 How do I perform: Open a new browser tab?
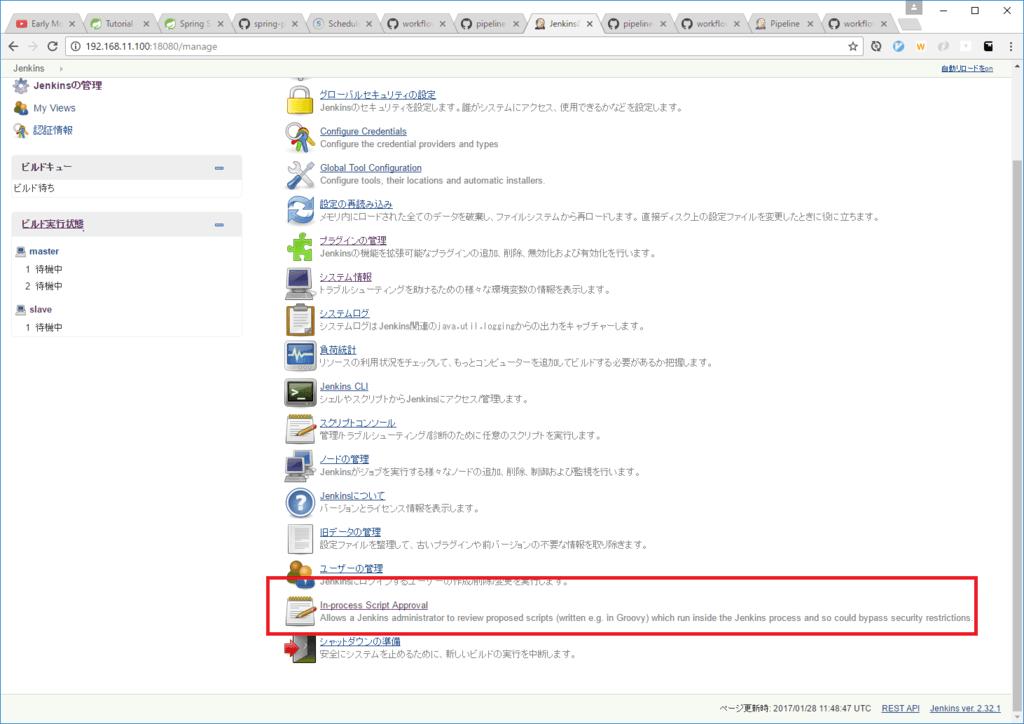(910, 25)
